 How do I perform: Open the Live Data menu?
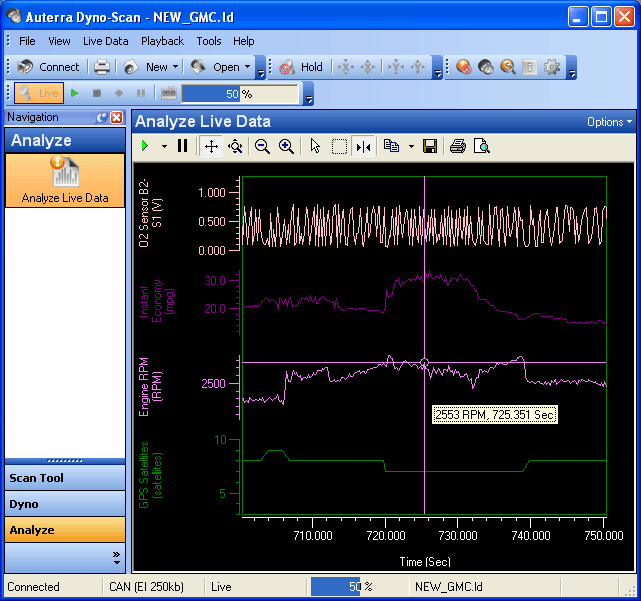coord(105,41)
